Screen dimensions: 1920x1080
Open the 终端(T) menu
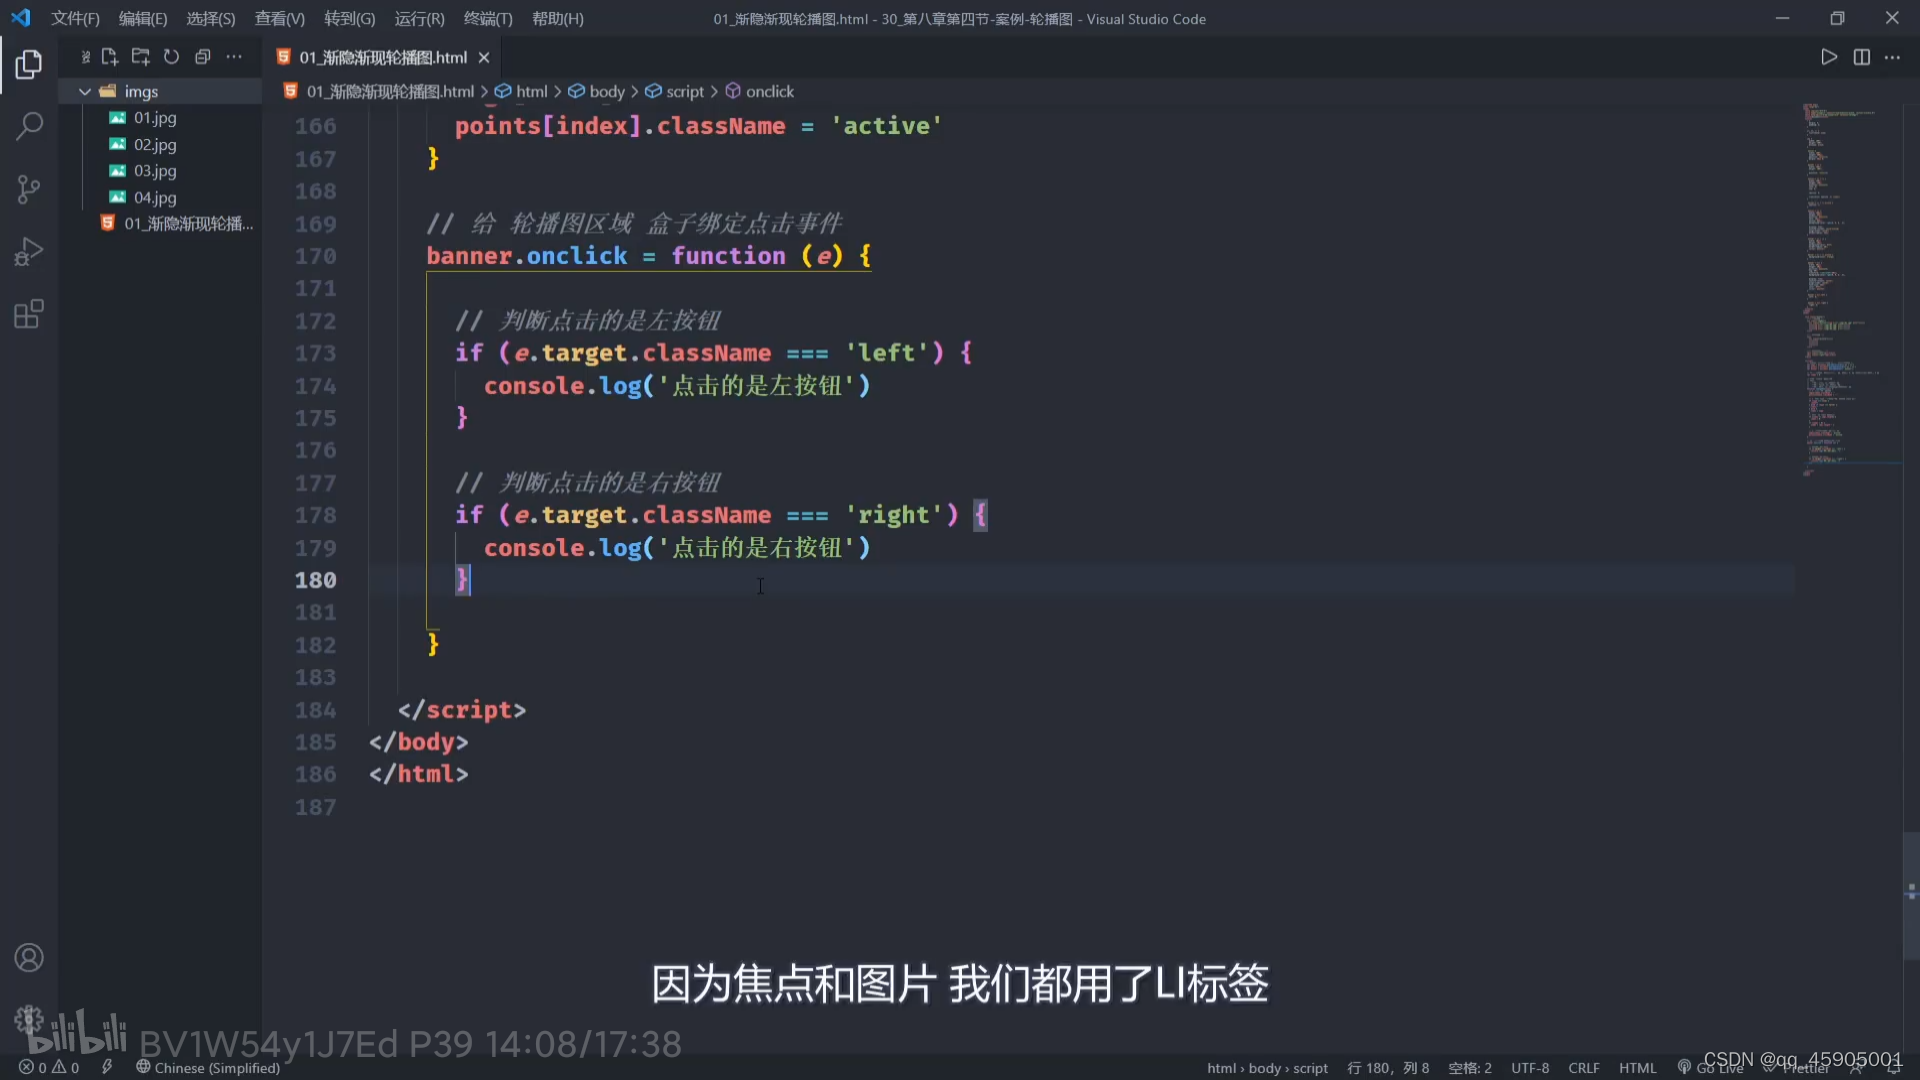(x=487, y=18)
